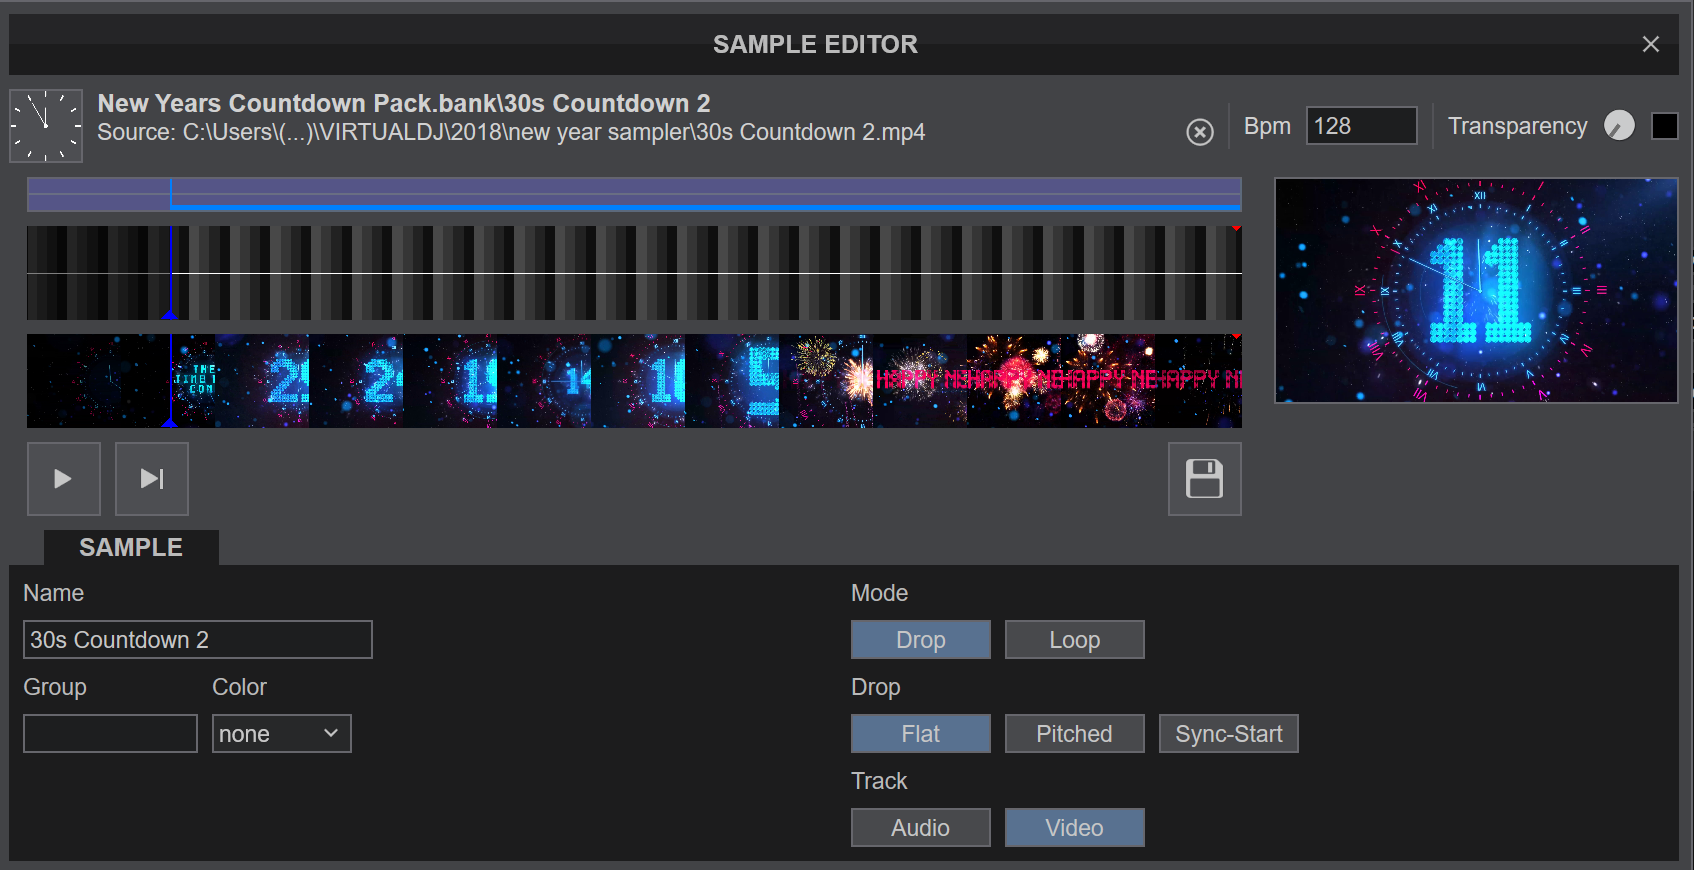This screenshot has width=1694, height=870.
Task: Click the play-to-end skip button
Action: (152, 479)
